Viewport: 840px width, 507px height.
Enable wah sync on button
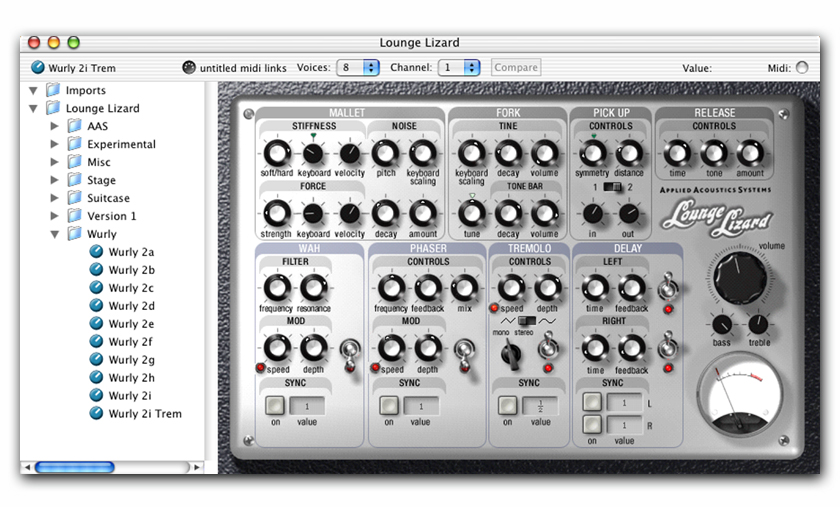(275, 405)
